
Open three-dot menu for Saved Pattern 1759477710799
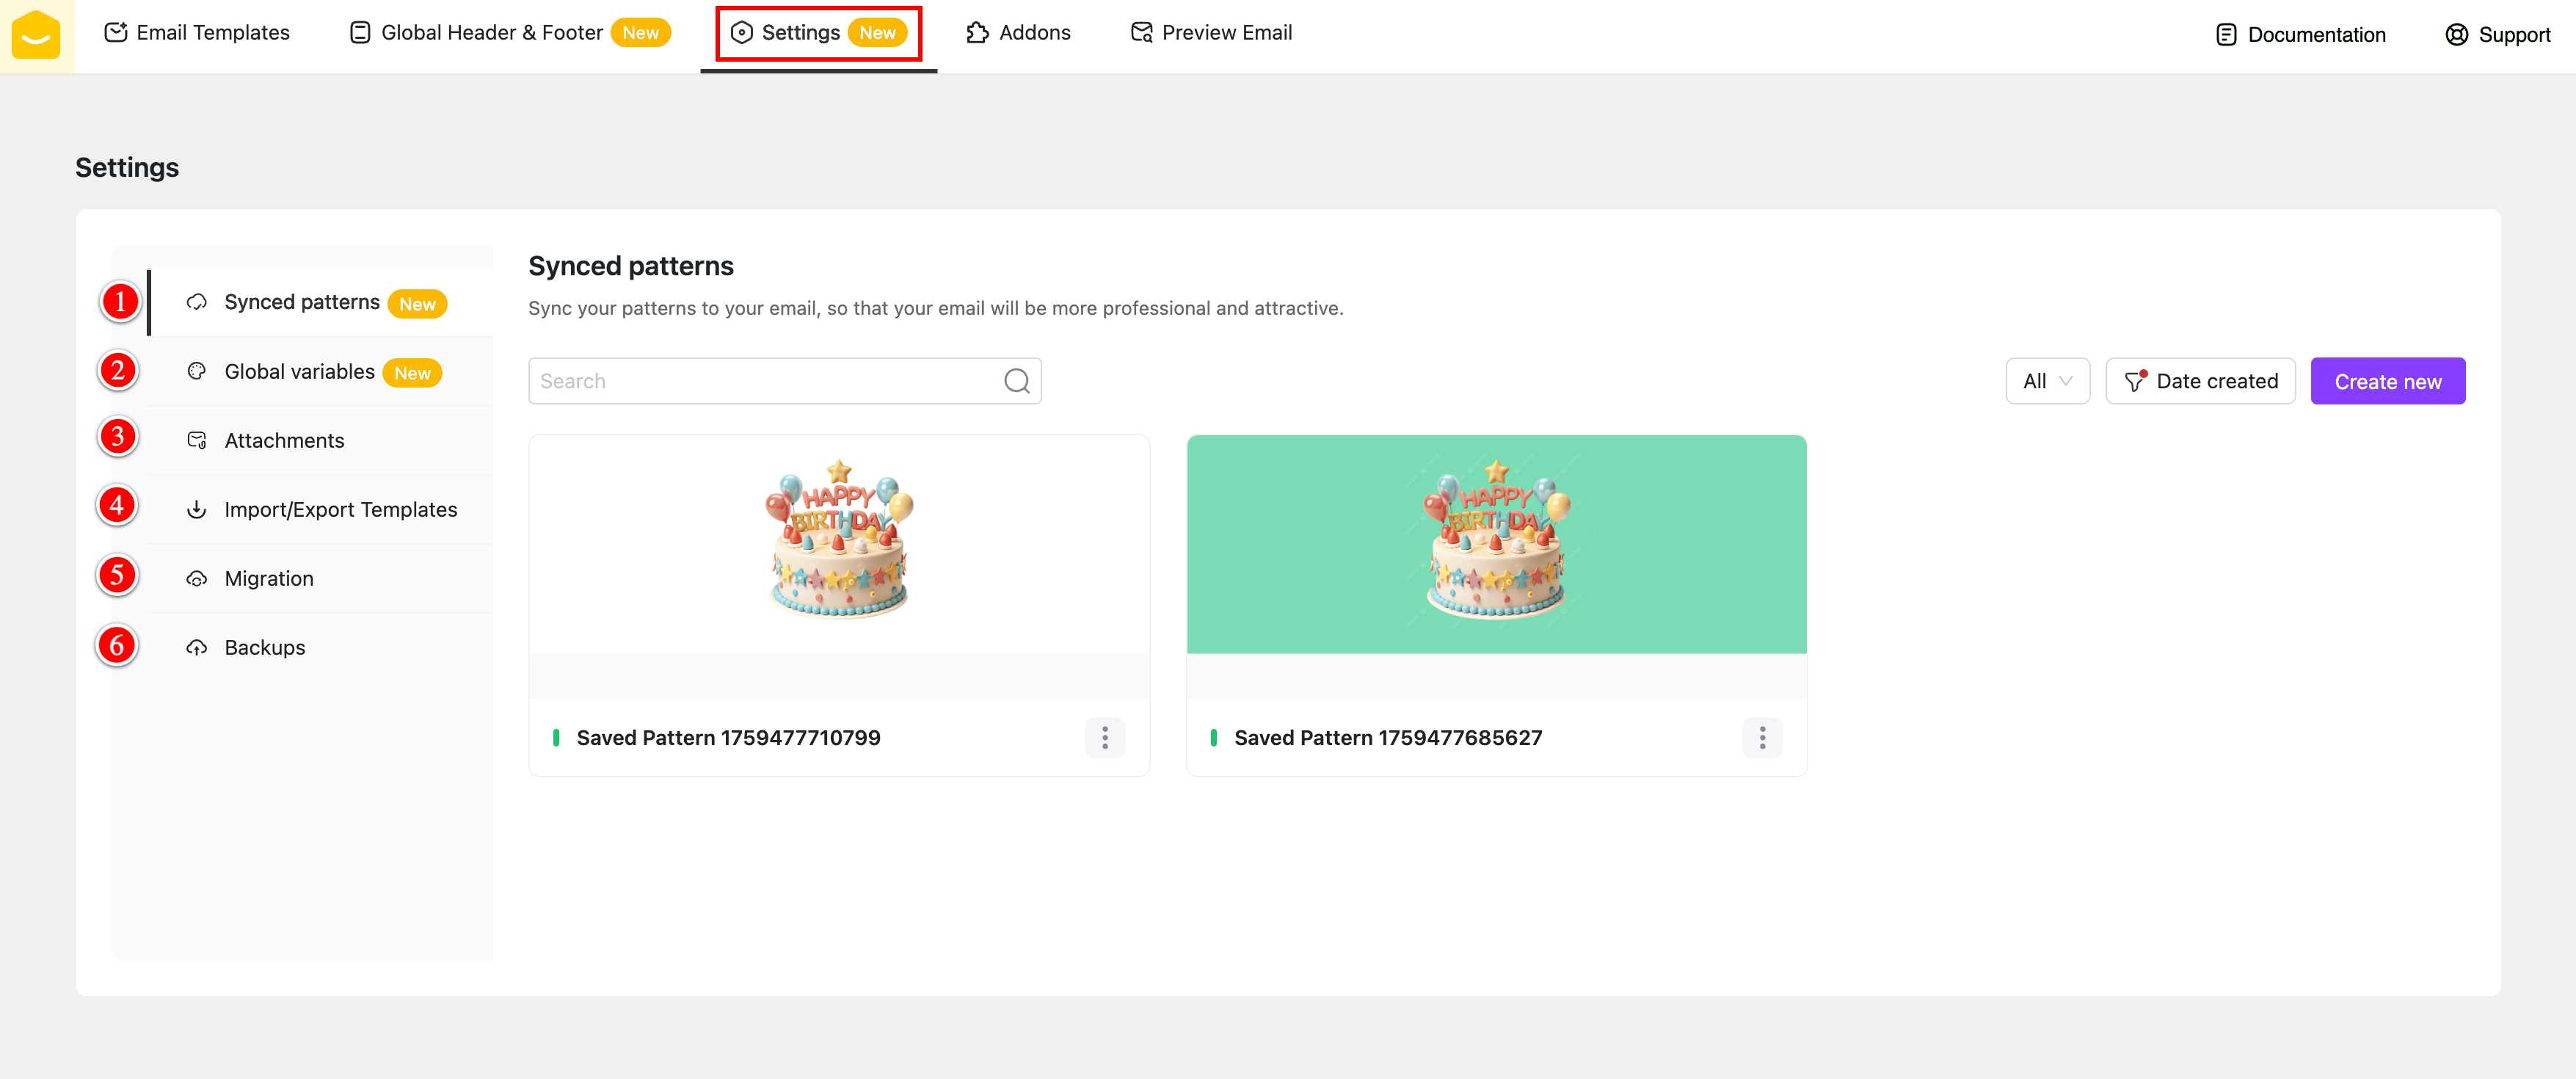click(1104, 738)
